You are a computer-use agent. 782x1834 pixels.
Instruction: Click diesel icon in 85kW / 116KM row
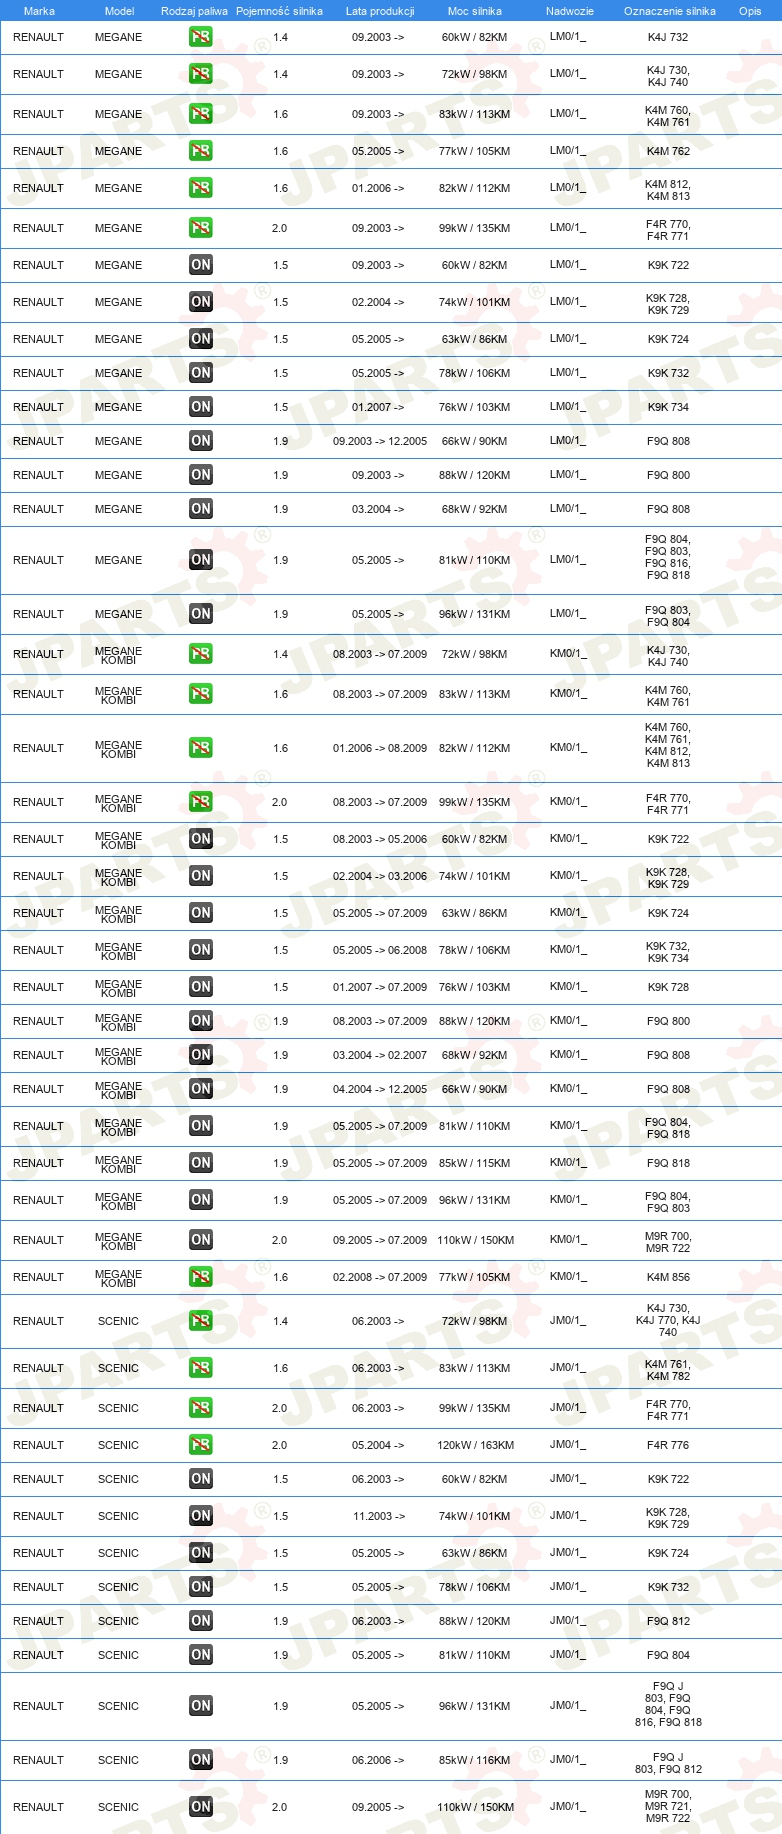[201, 1760]
